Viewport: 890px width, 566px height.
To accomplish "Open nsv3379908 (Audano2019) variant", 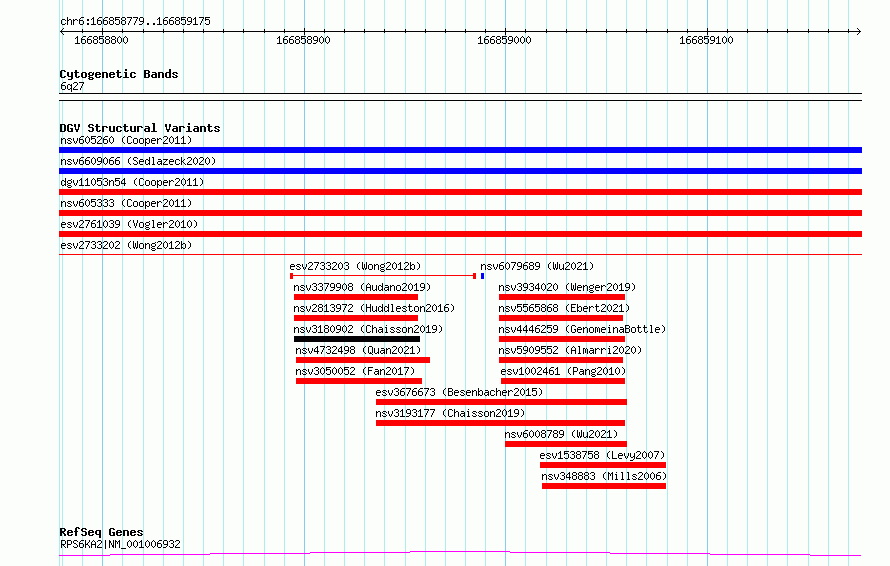I will 362,287.
